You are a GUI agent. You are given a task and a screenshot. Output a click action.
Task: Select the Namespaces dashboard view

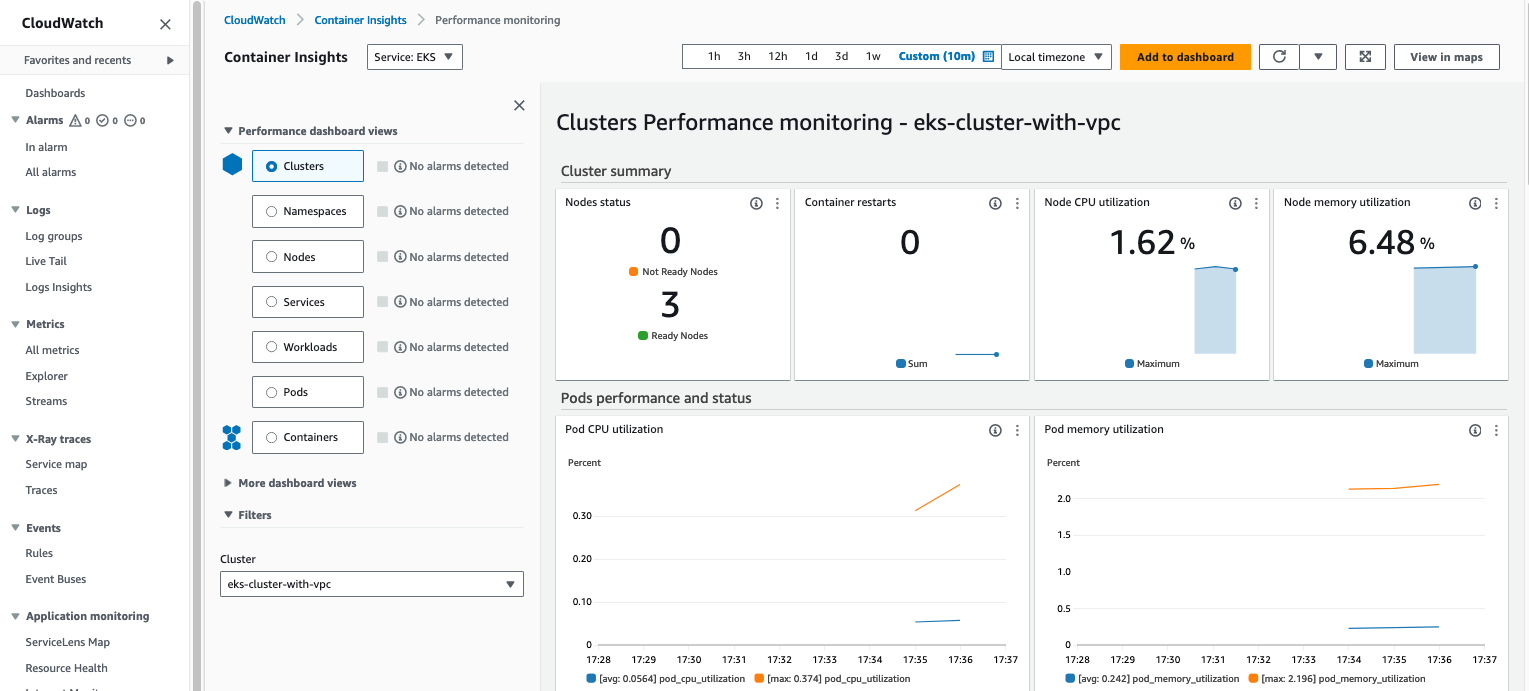click(308, 211)
